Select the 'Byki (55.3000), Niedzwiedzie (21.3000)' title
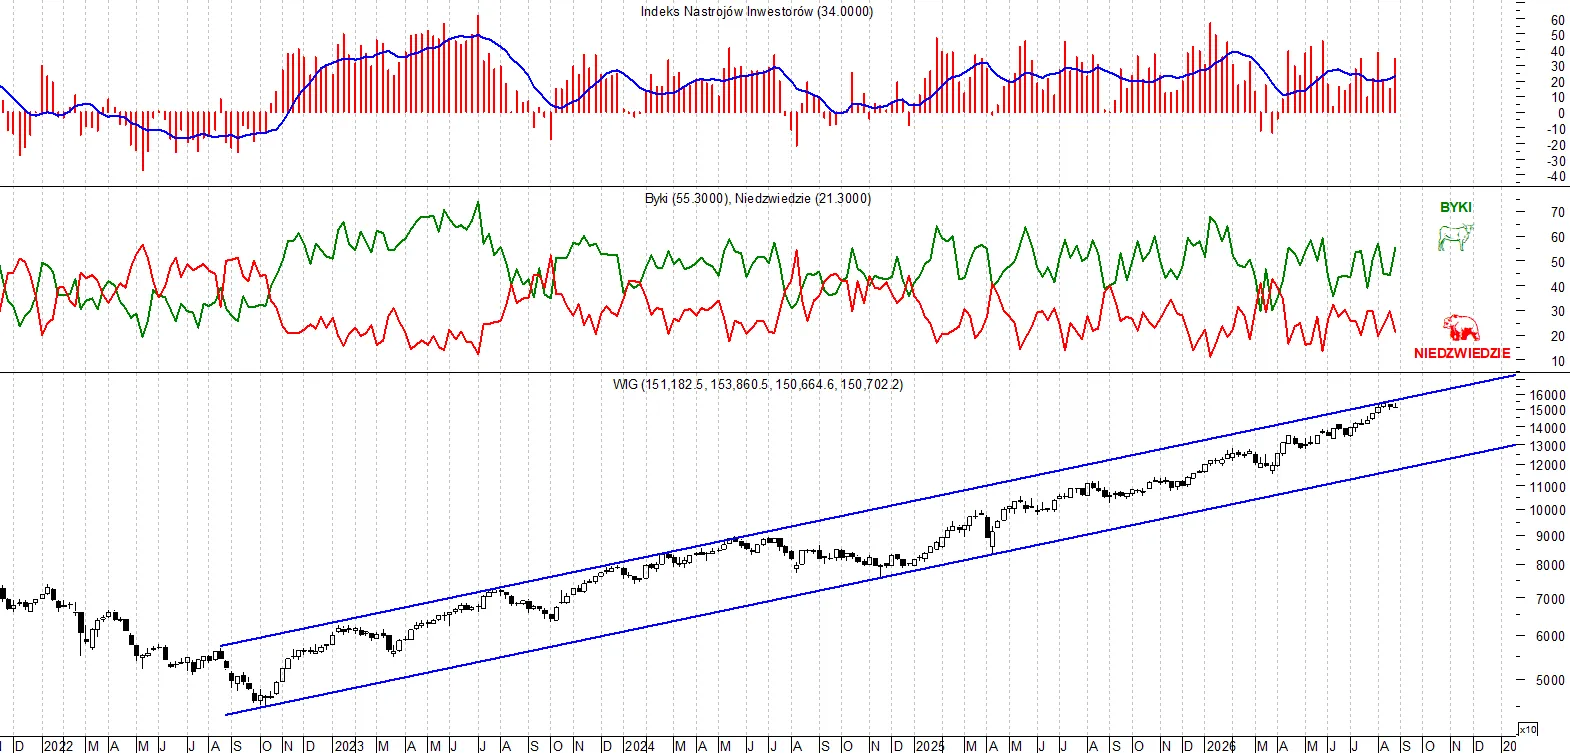The height and width of the screenshot is (753, 1570). (x=758, y=199)
